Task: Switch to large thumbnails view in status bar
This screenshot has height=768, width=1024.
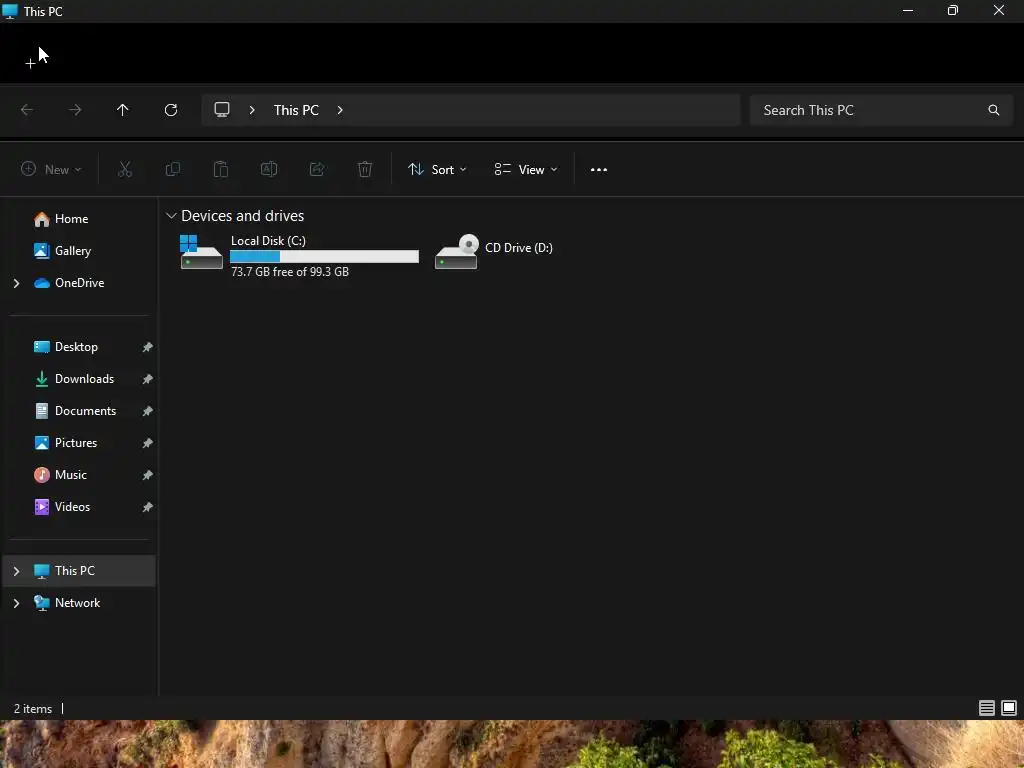Action: point(1009,708)
